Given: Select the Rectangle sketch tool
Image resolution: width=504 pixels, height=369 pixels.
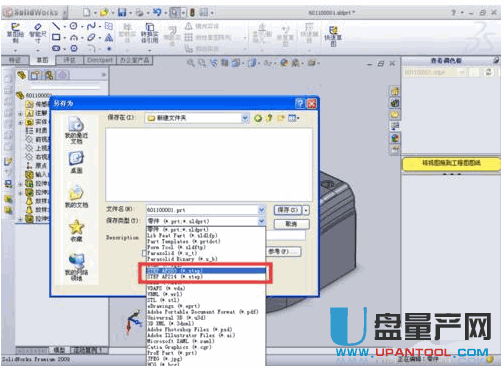Looking at the screenshot, I should tap(56, 37).
